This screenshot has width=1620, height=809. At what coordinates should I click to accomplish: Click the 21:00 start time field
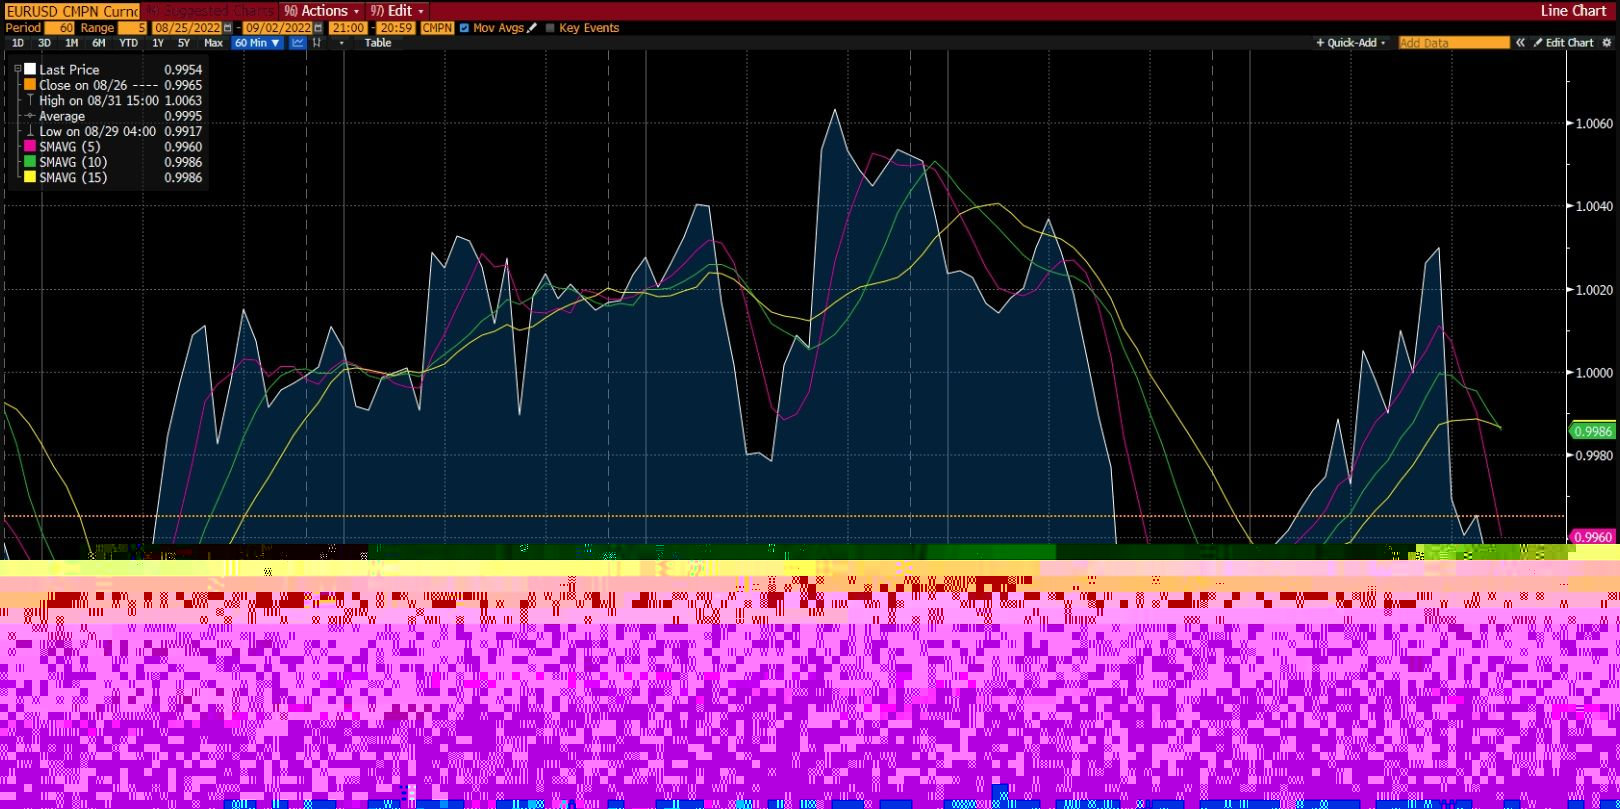point(348,28)
